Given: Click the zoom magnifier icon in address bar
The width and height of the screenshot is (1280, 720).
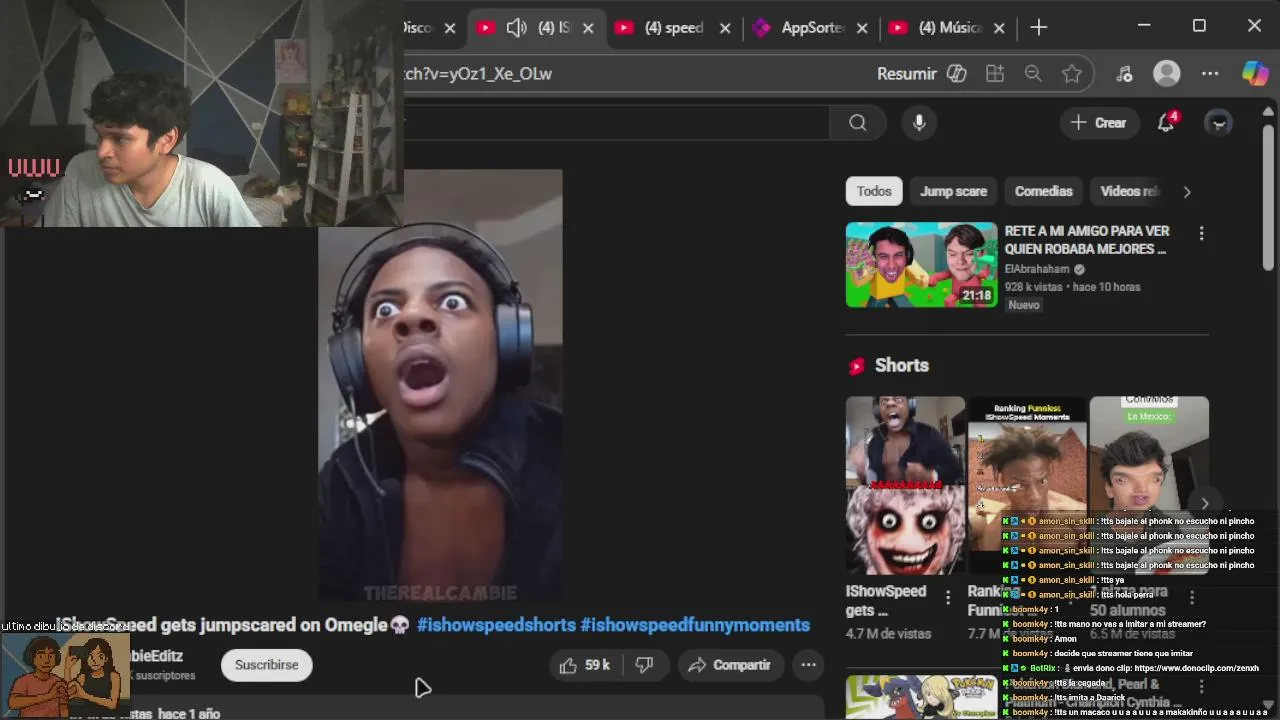Looking at the screenshot, I should coord(1033,73).
